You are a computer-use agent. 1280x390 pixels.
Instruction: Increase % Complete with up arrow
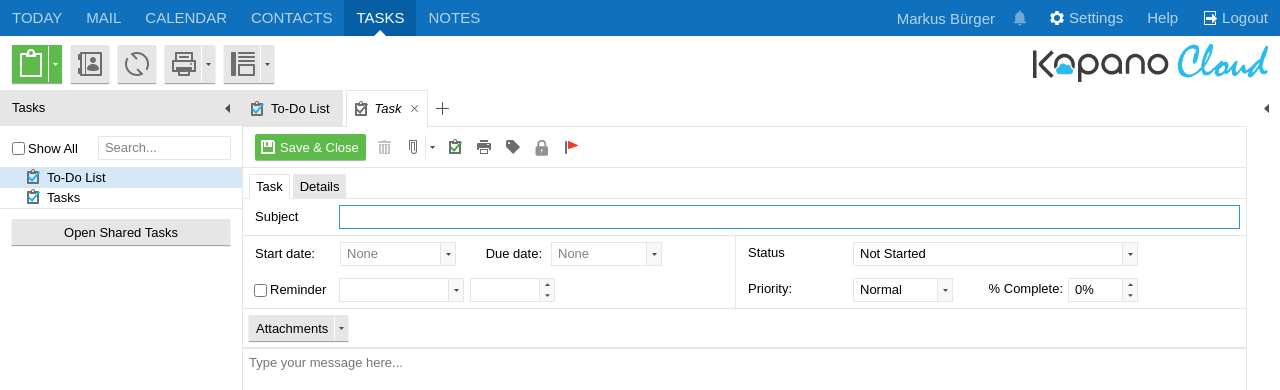(1130, 284)
